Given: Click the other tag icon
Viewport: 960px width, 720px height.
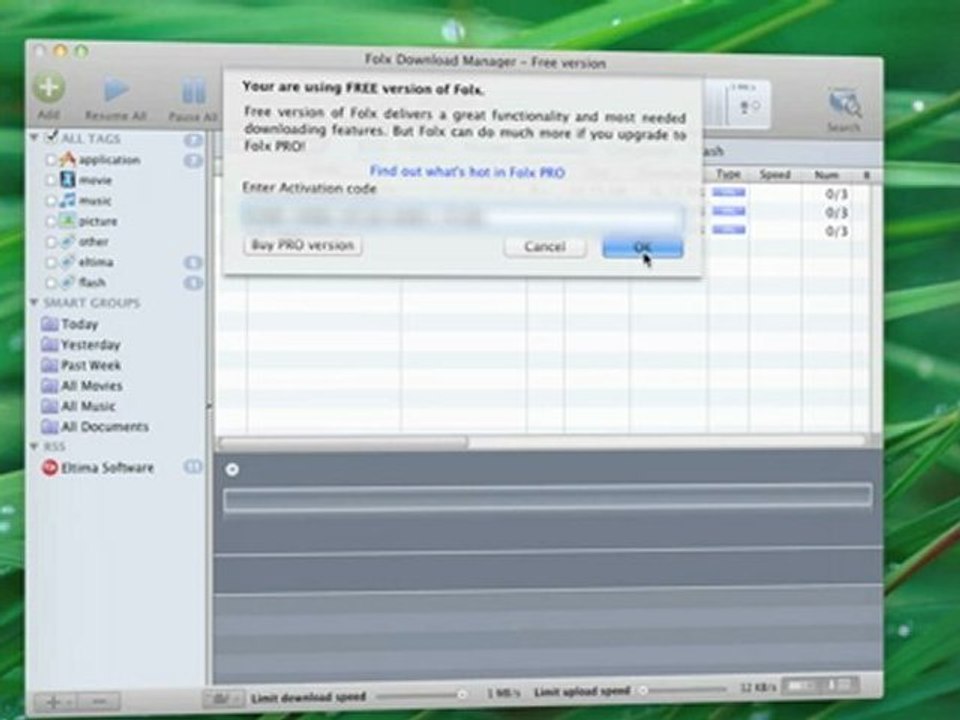Looking at the screenshot, I should pos(68,241).
